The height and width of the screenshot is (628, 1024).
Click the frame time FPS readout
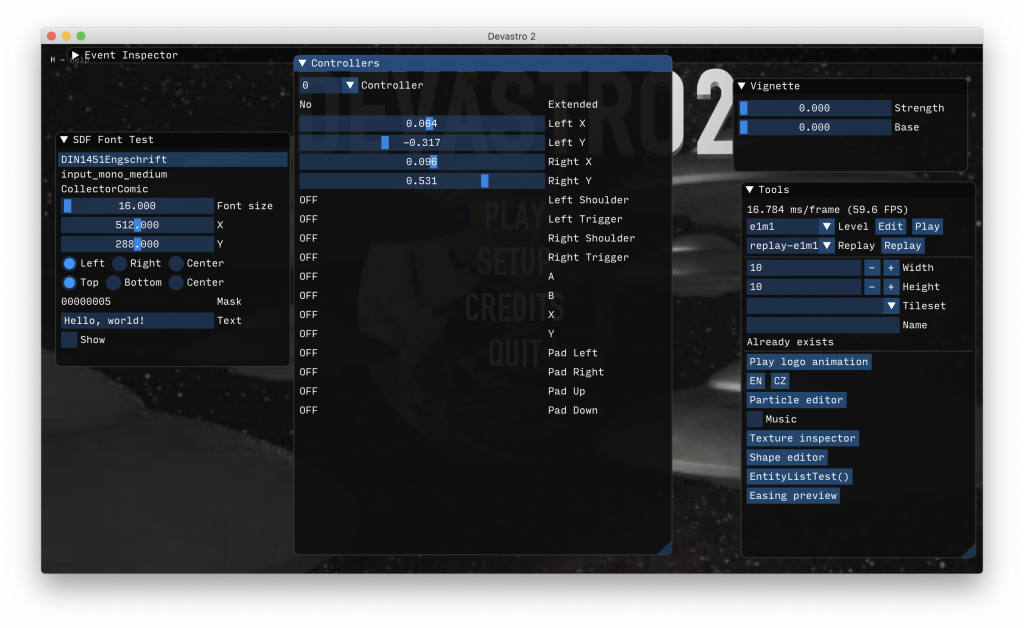[827, 210]
